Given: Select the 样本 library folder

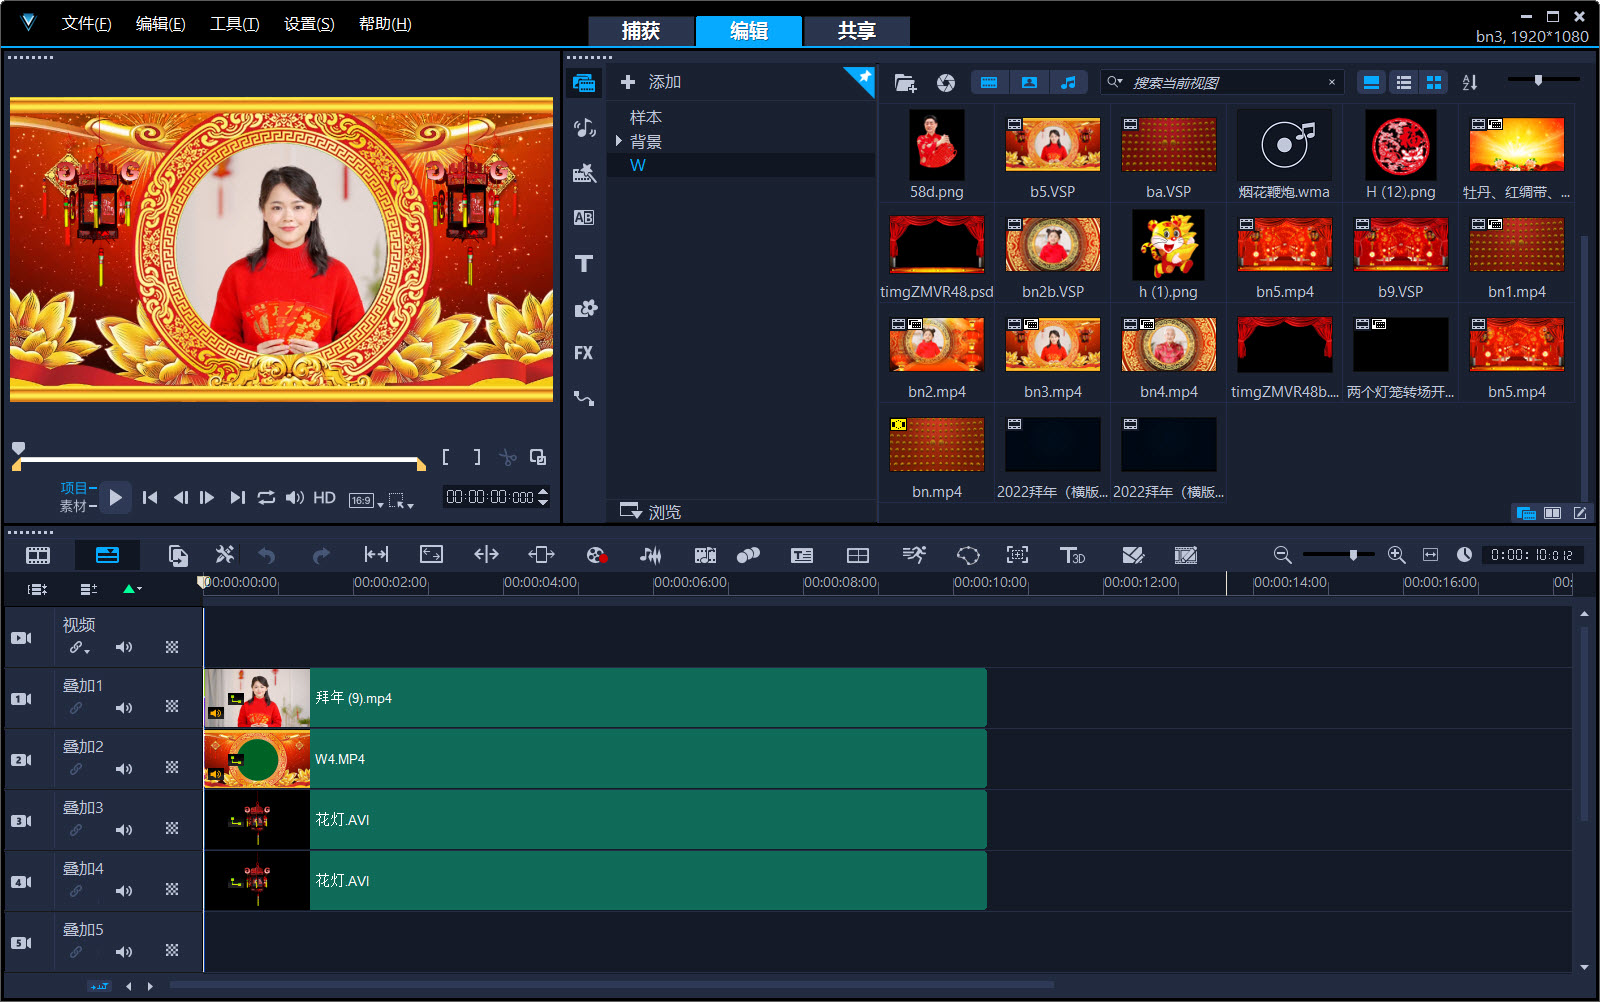Looking at the screenshot, I should tap(645, 117).
